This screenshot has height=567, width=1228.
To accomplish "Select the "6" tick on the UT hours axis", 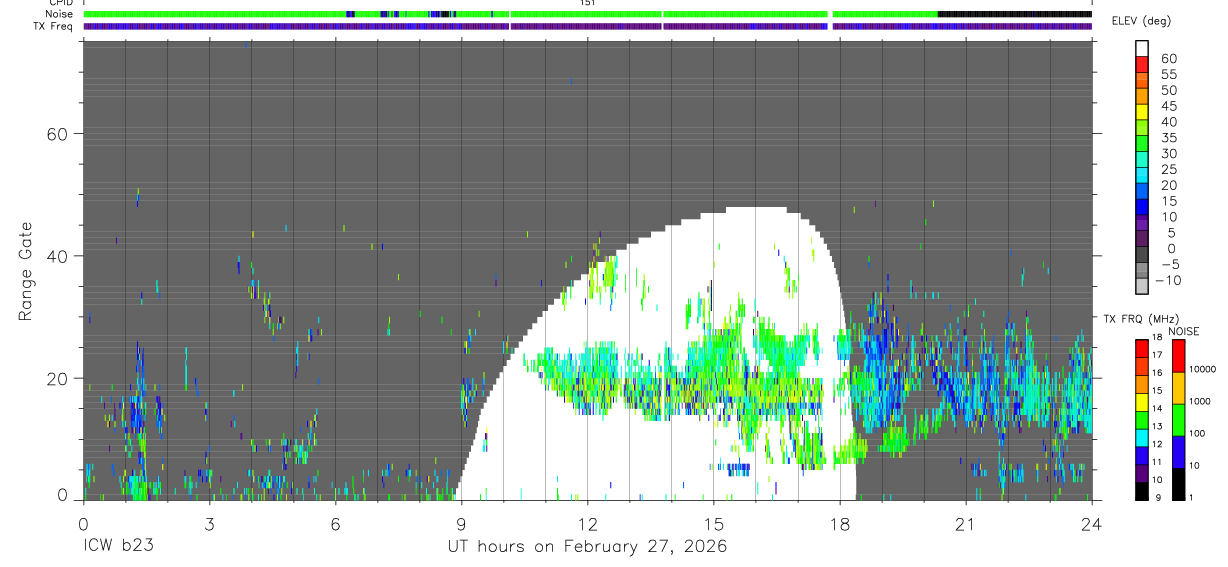I will point(335,523).
